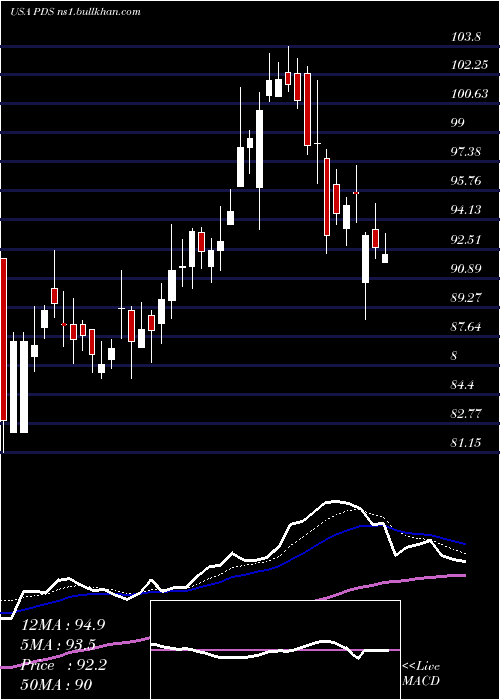Click the 94.13 price axis label
This screenshot has width=500, height=700.
click(466, 210)
